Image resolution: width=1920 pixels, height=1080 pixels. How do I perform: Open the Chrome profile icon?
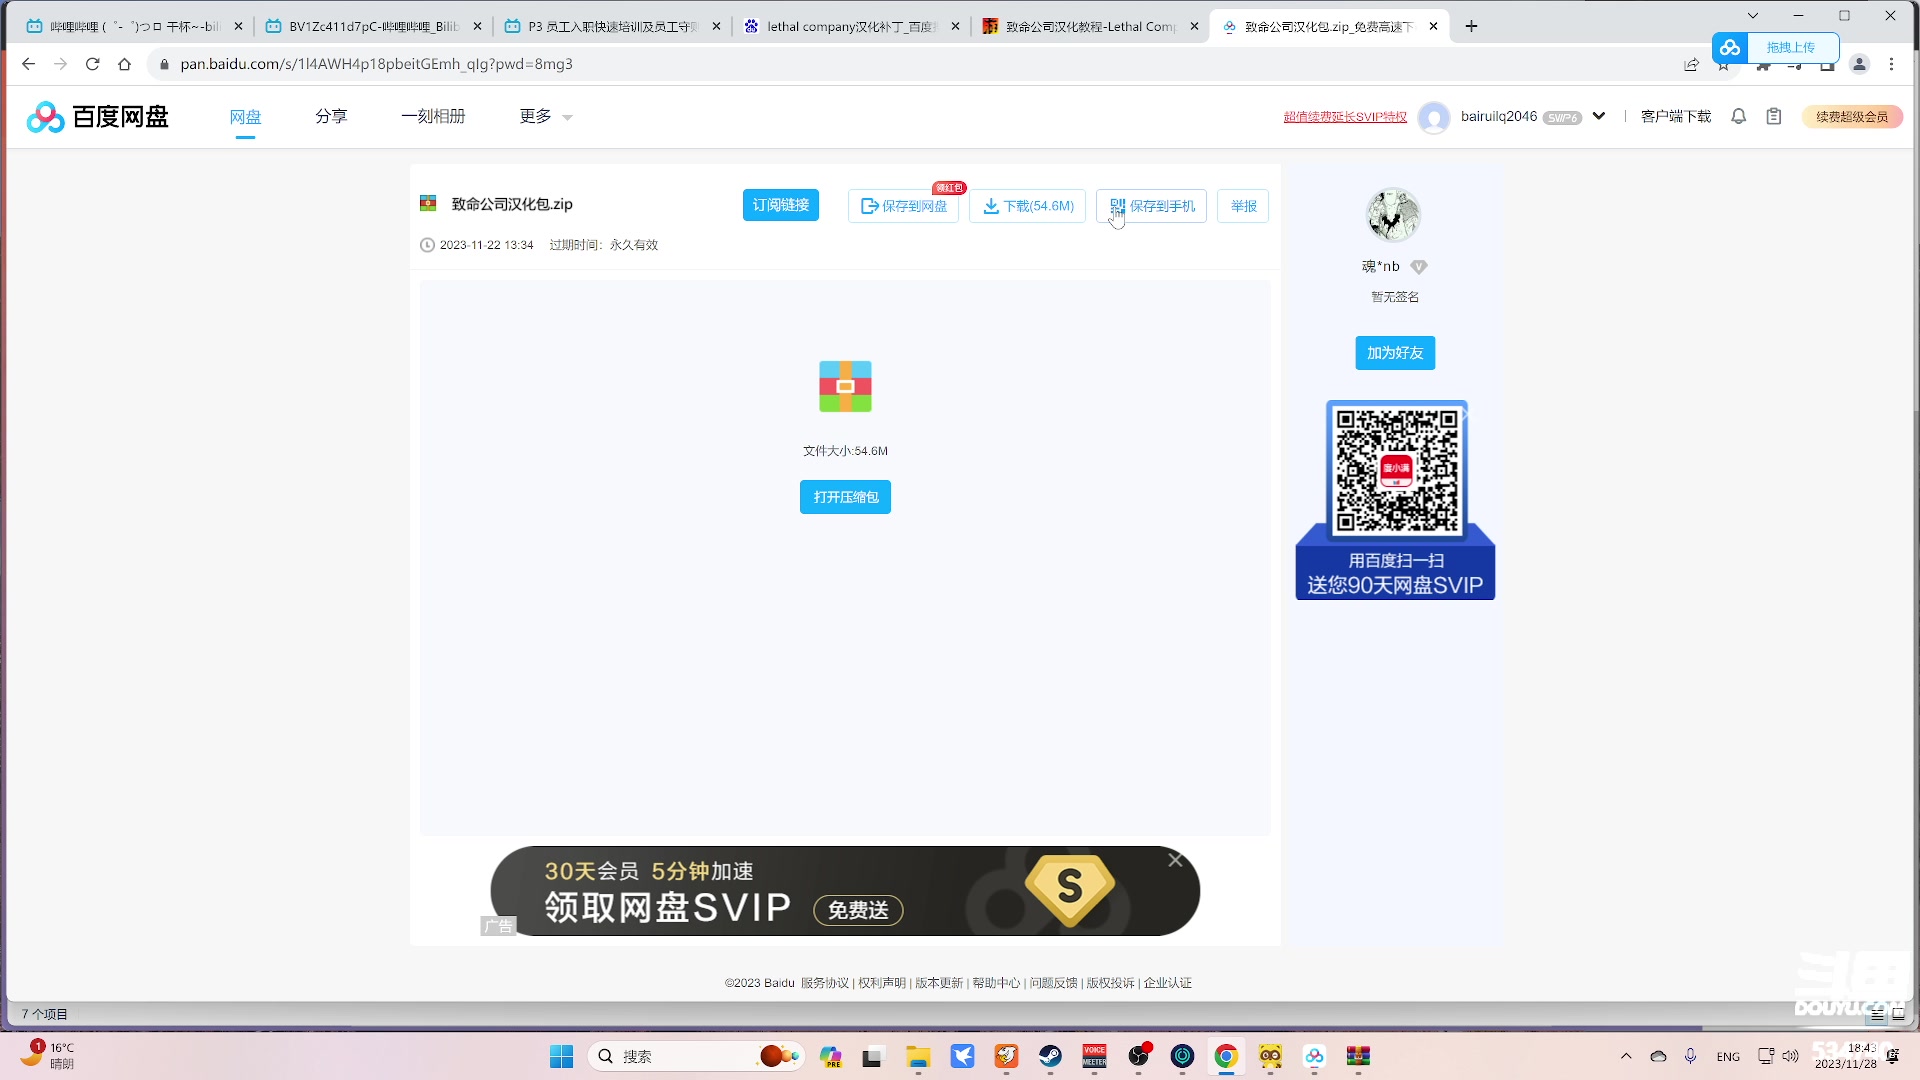point(1860,64)
